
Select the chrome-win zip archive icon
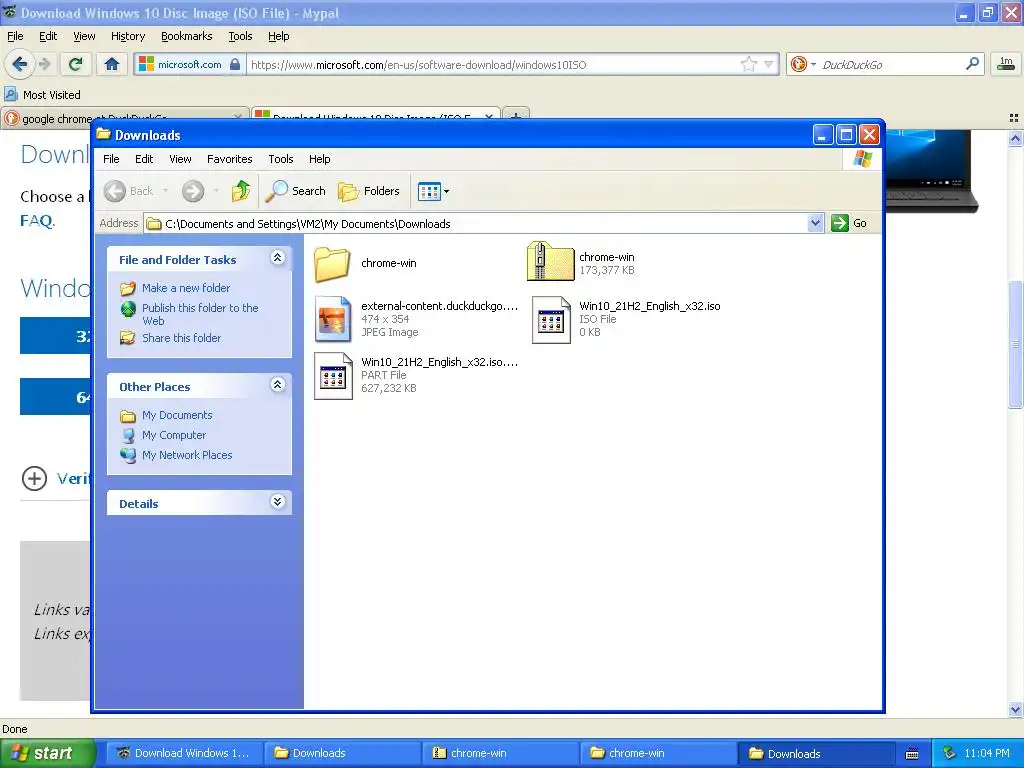coord(550,261)
